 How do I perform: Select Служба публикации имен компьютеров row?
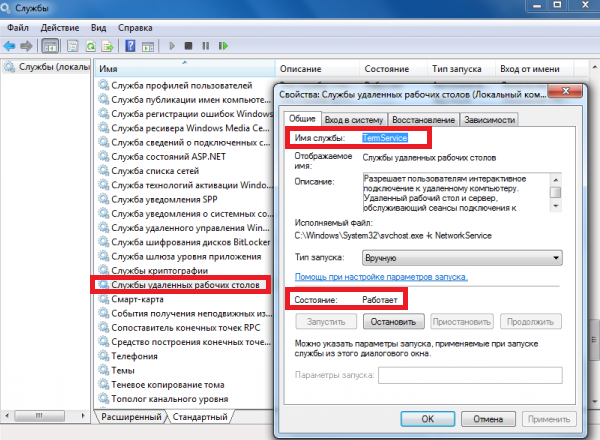click(x=184, y=99)
